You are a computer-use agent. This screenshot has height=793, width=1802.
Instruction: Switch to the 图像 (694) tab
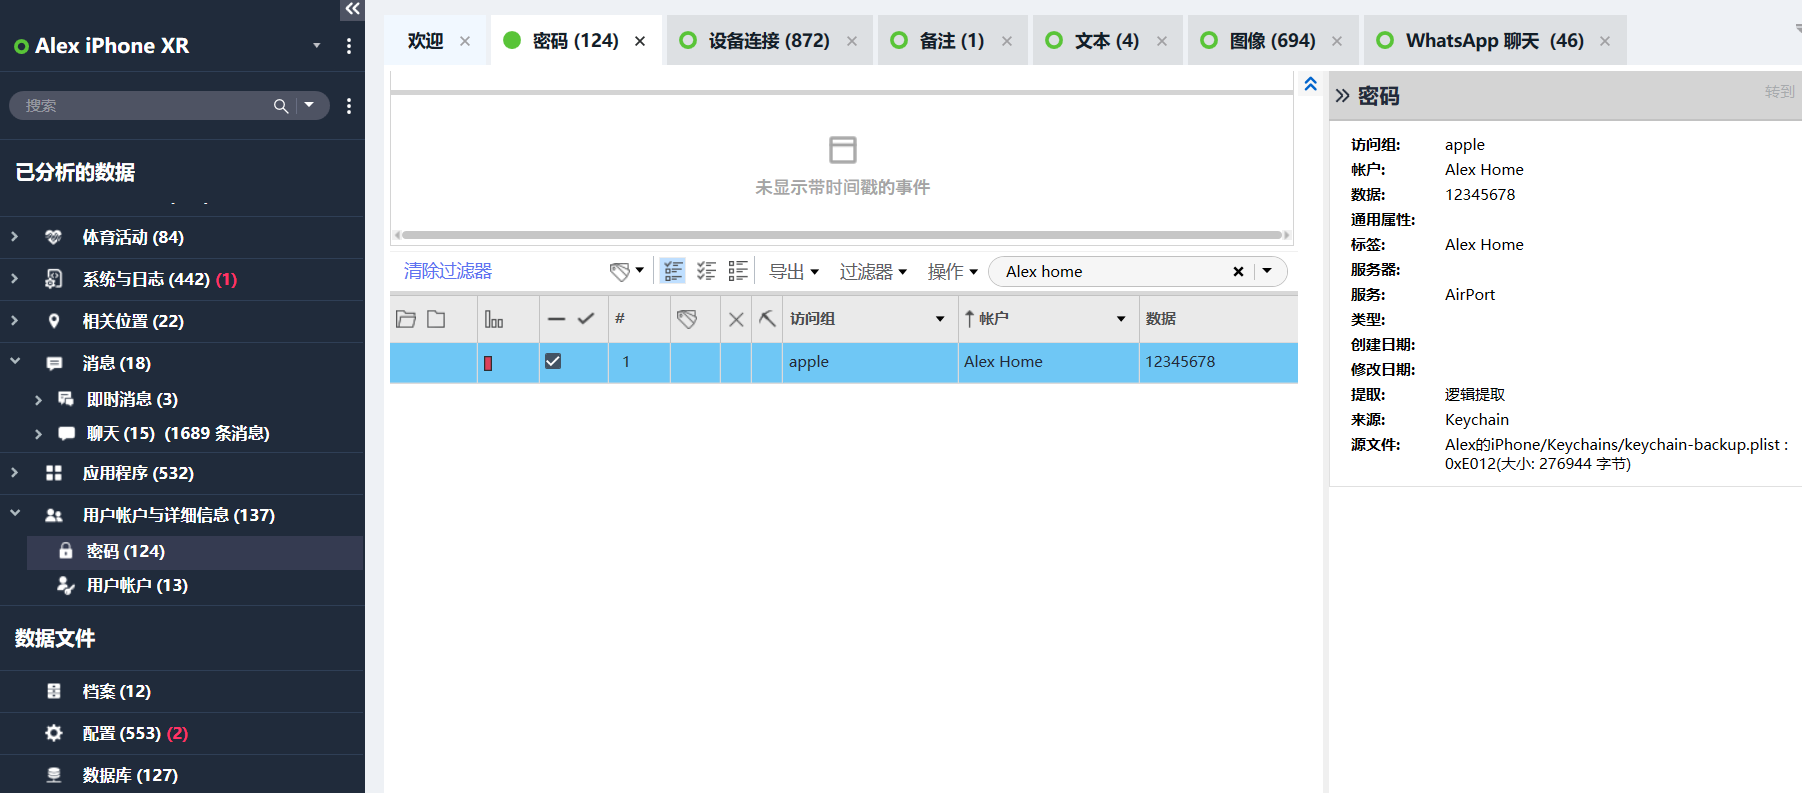(1273, 41)
